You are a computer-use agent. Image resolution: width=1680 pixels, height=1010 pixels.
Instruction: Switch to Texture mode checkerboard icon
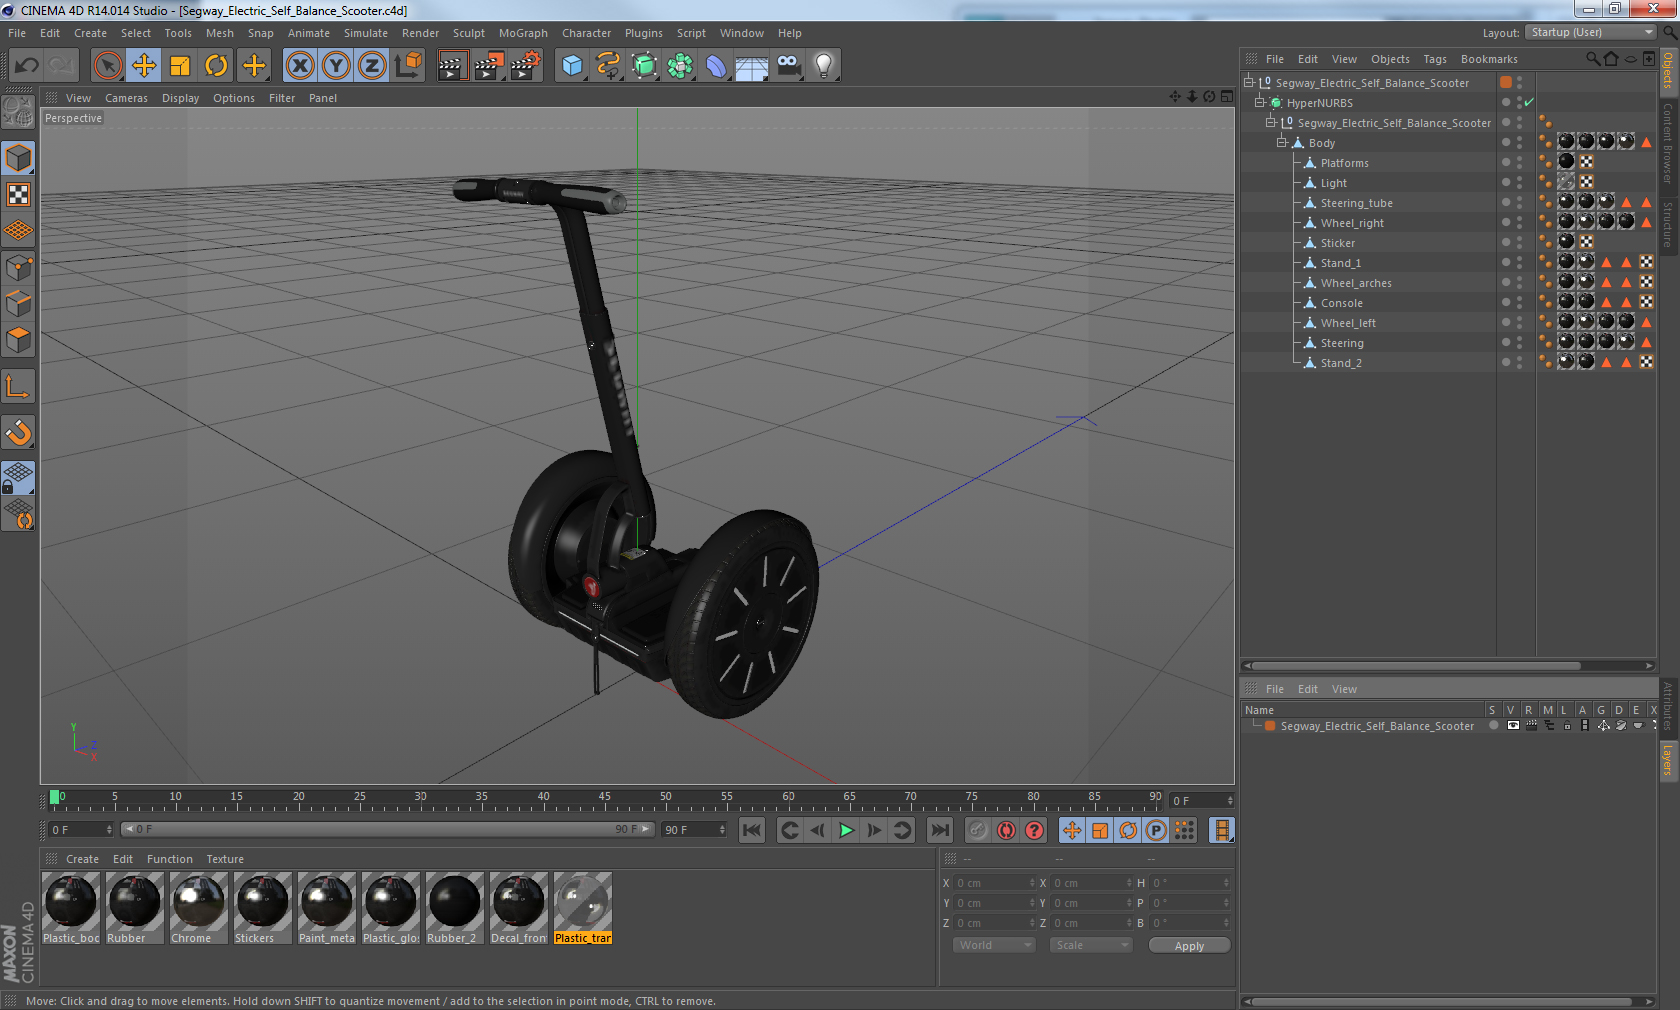tap(19, 194)
